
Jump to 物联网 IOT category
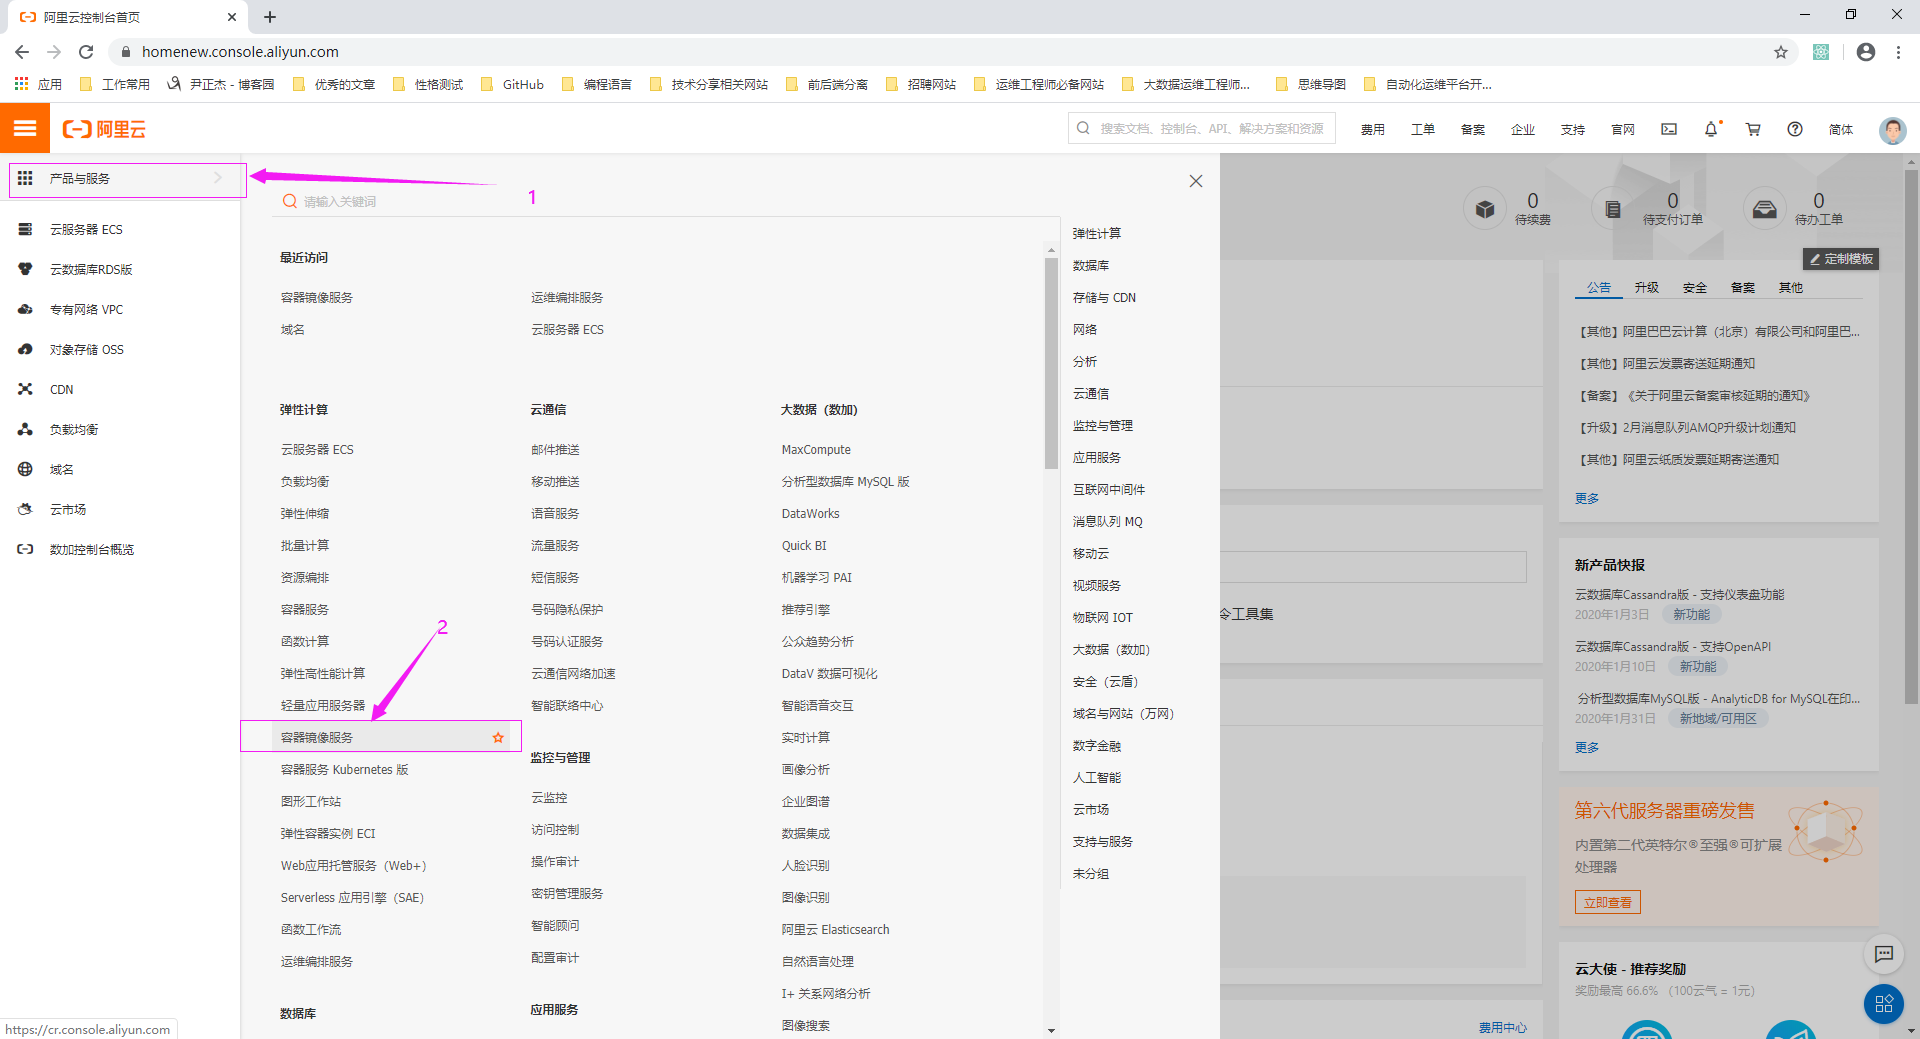point(1103,618)
